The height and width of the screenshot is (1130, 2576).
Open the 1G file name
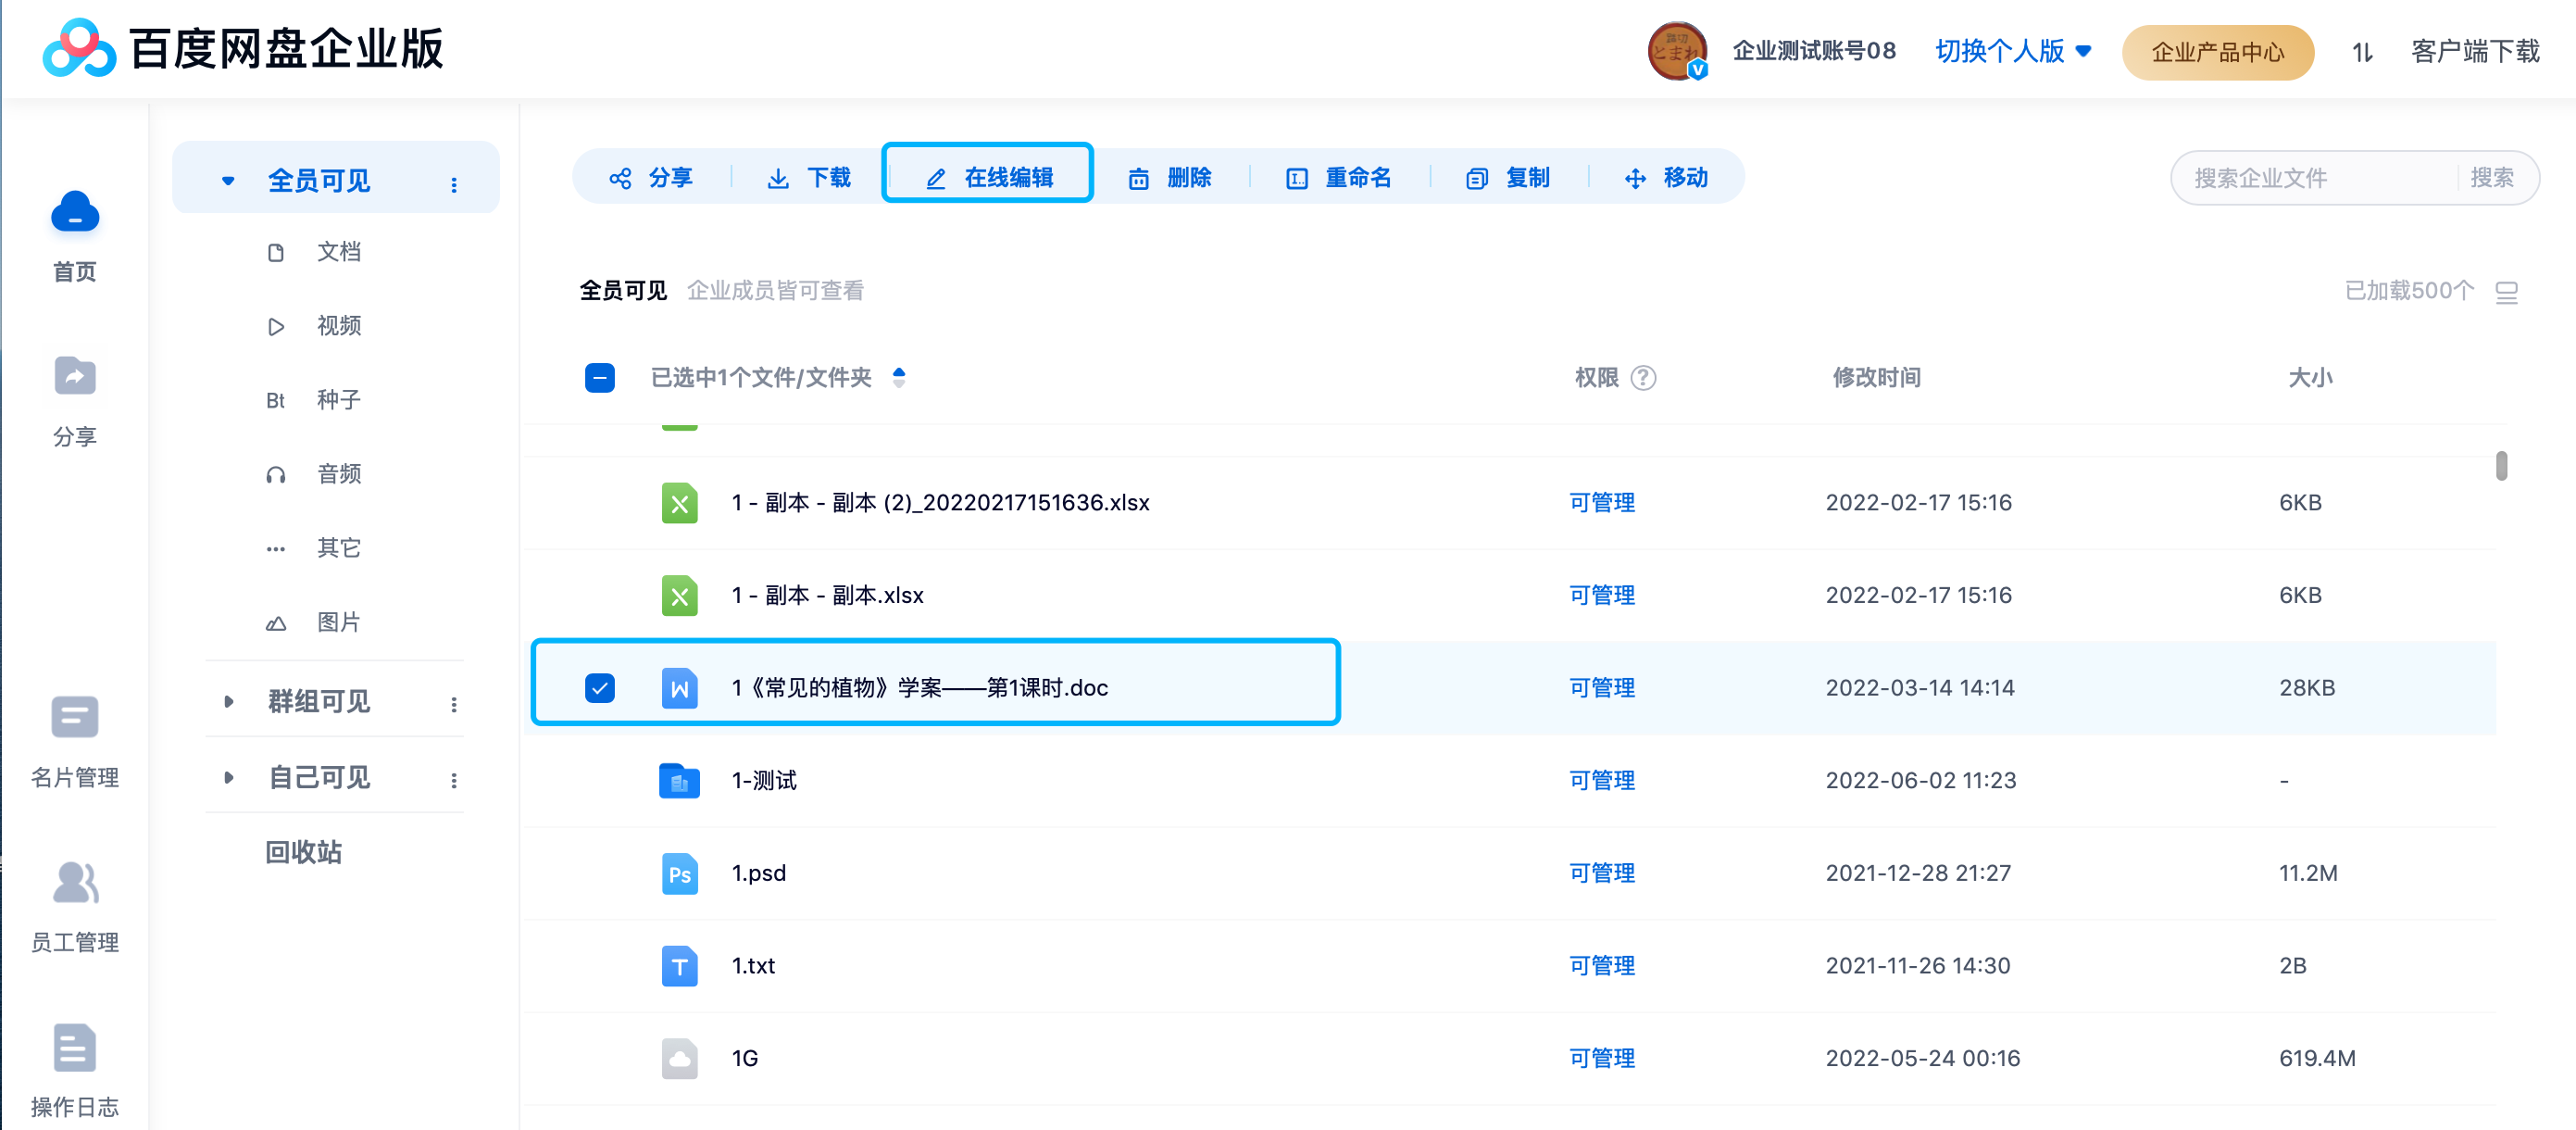click(745, 1059)
